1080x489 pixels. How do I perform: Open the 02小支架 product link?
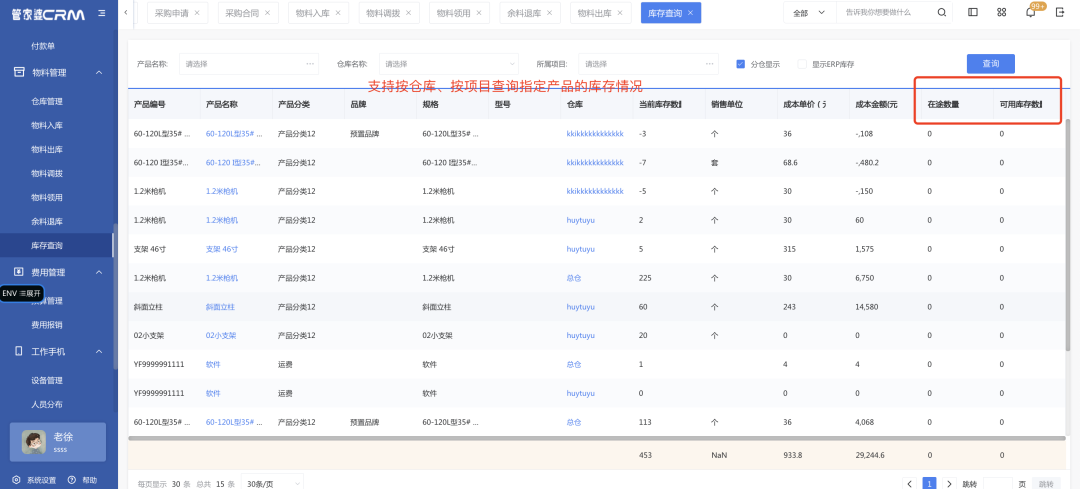pyautogui.click(x=221, y=335)
